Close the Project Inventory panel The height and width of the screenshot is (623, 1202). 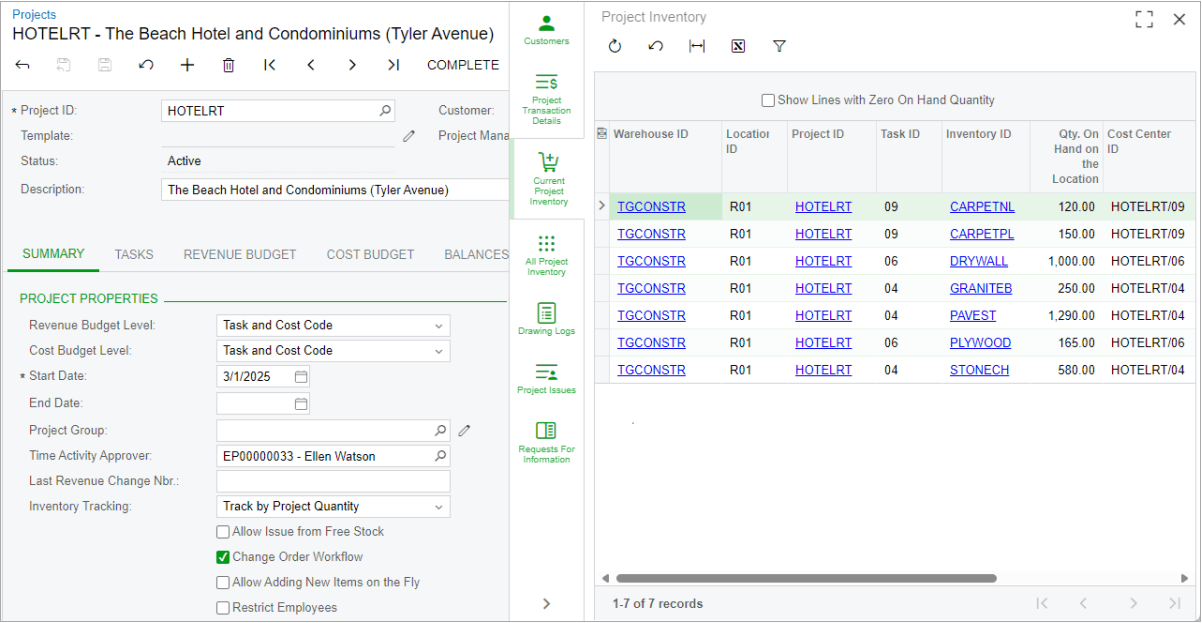(1179, 19)
